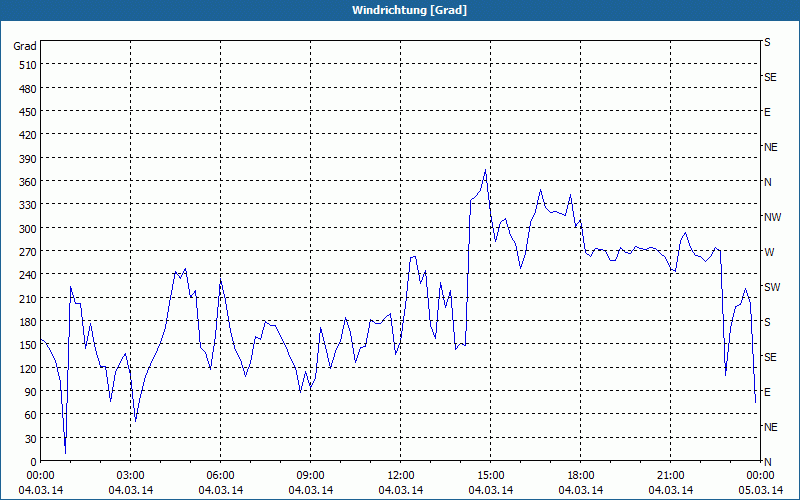Click the N compass label at 0

[x=768, y=462]
